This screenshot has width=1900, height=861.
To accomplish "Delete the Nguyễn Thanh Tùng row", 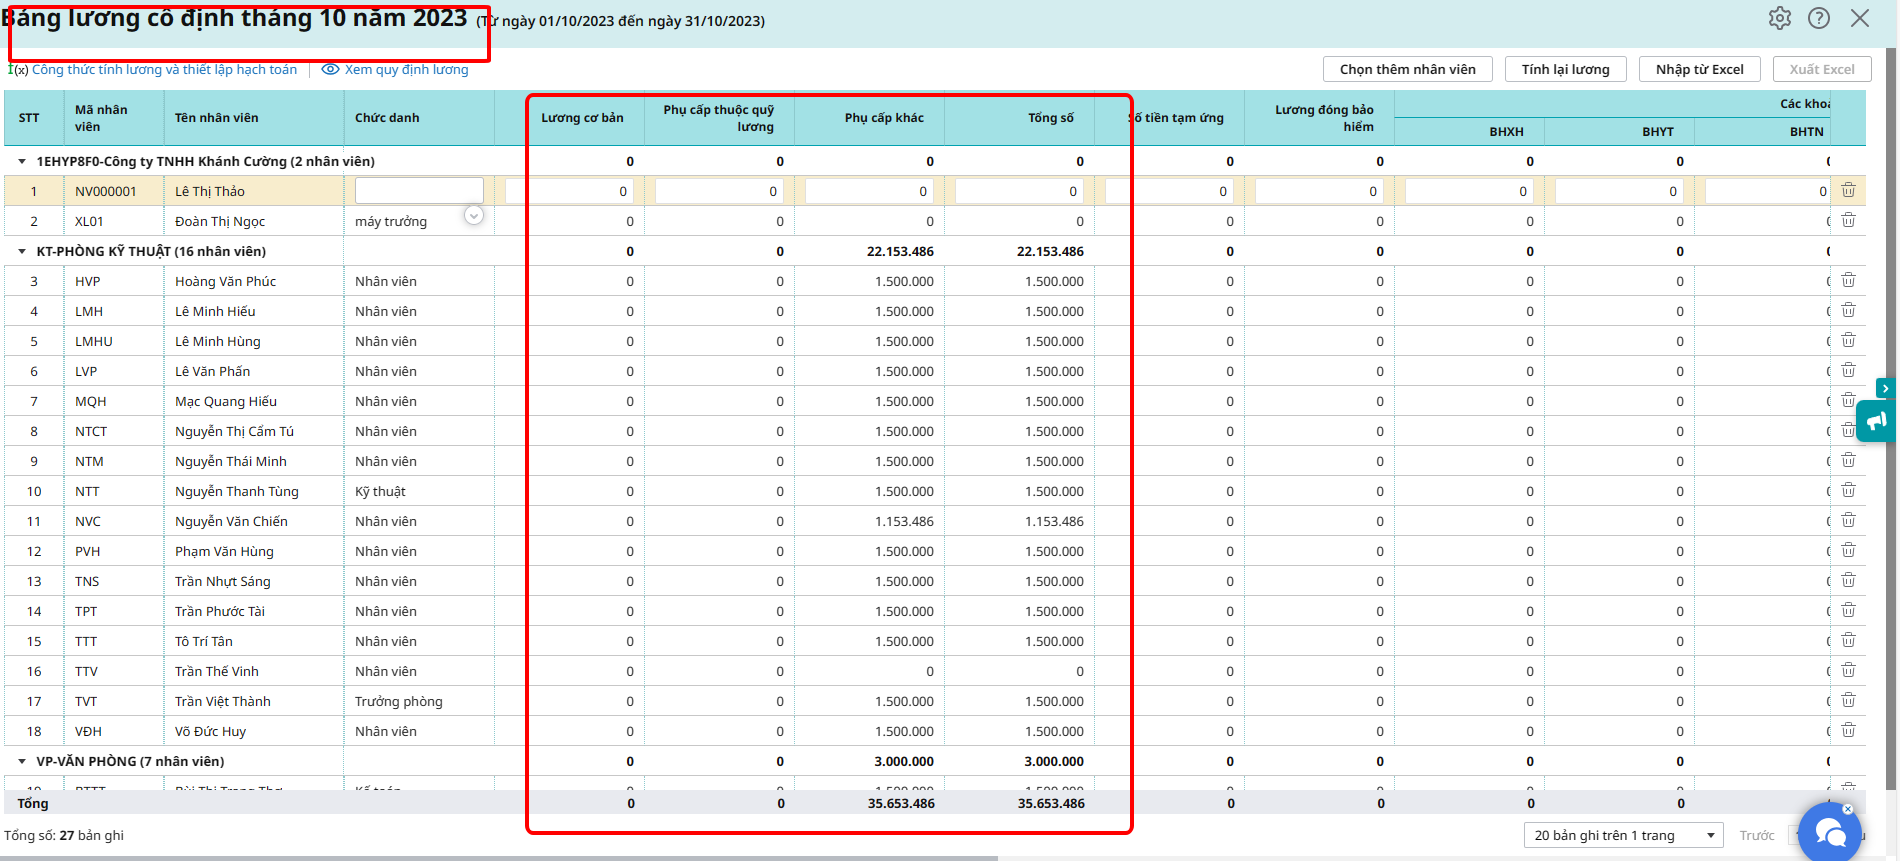I will [1848, 490].
